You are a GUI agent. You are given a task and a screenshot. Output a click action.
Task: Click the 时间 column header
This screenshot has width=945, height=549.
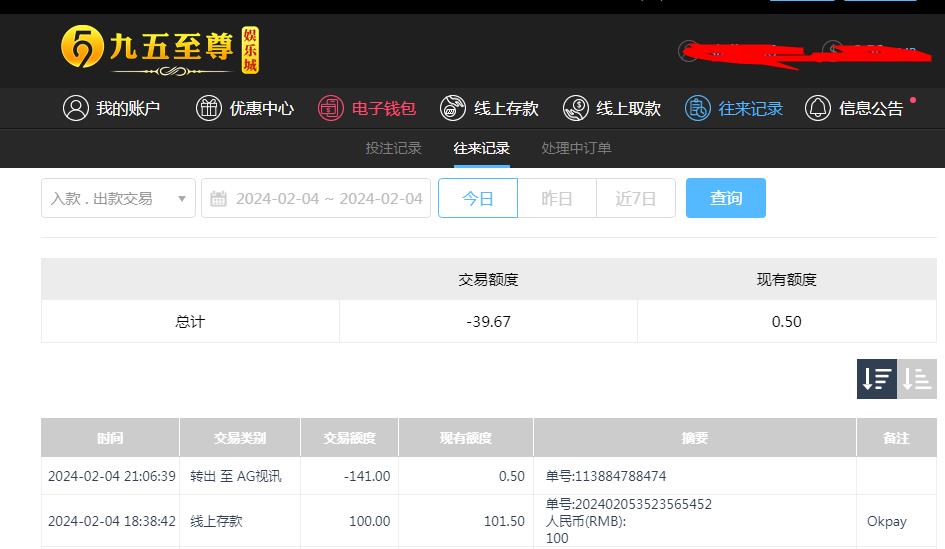click(110, 438)
